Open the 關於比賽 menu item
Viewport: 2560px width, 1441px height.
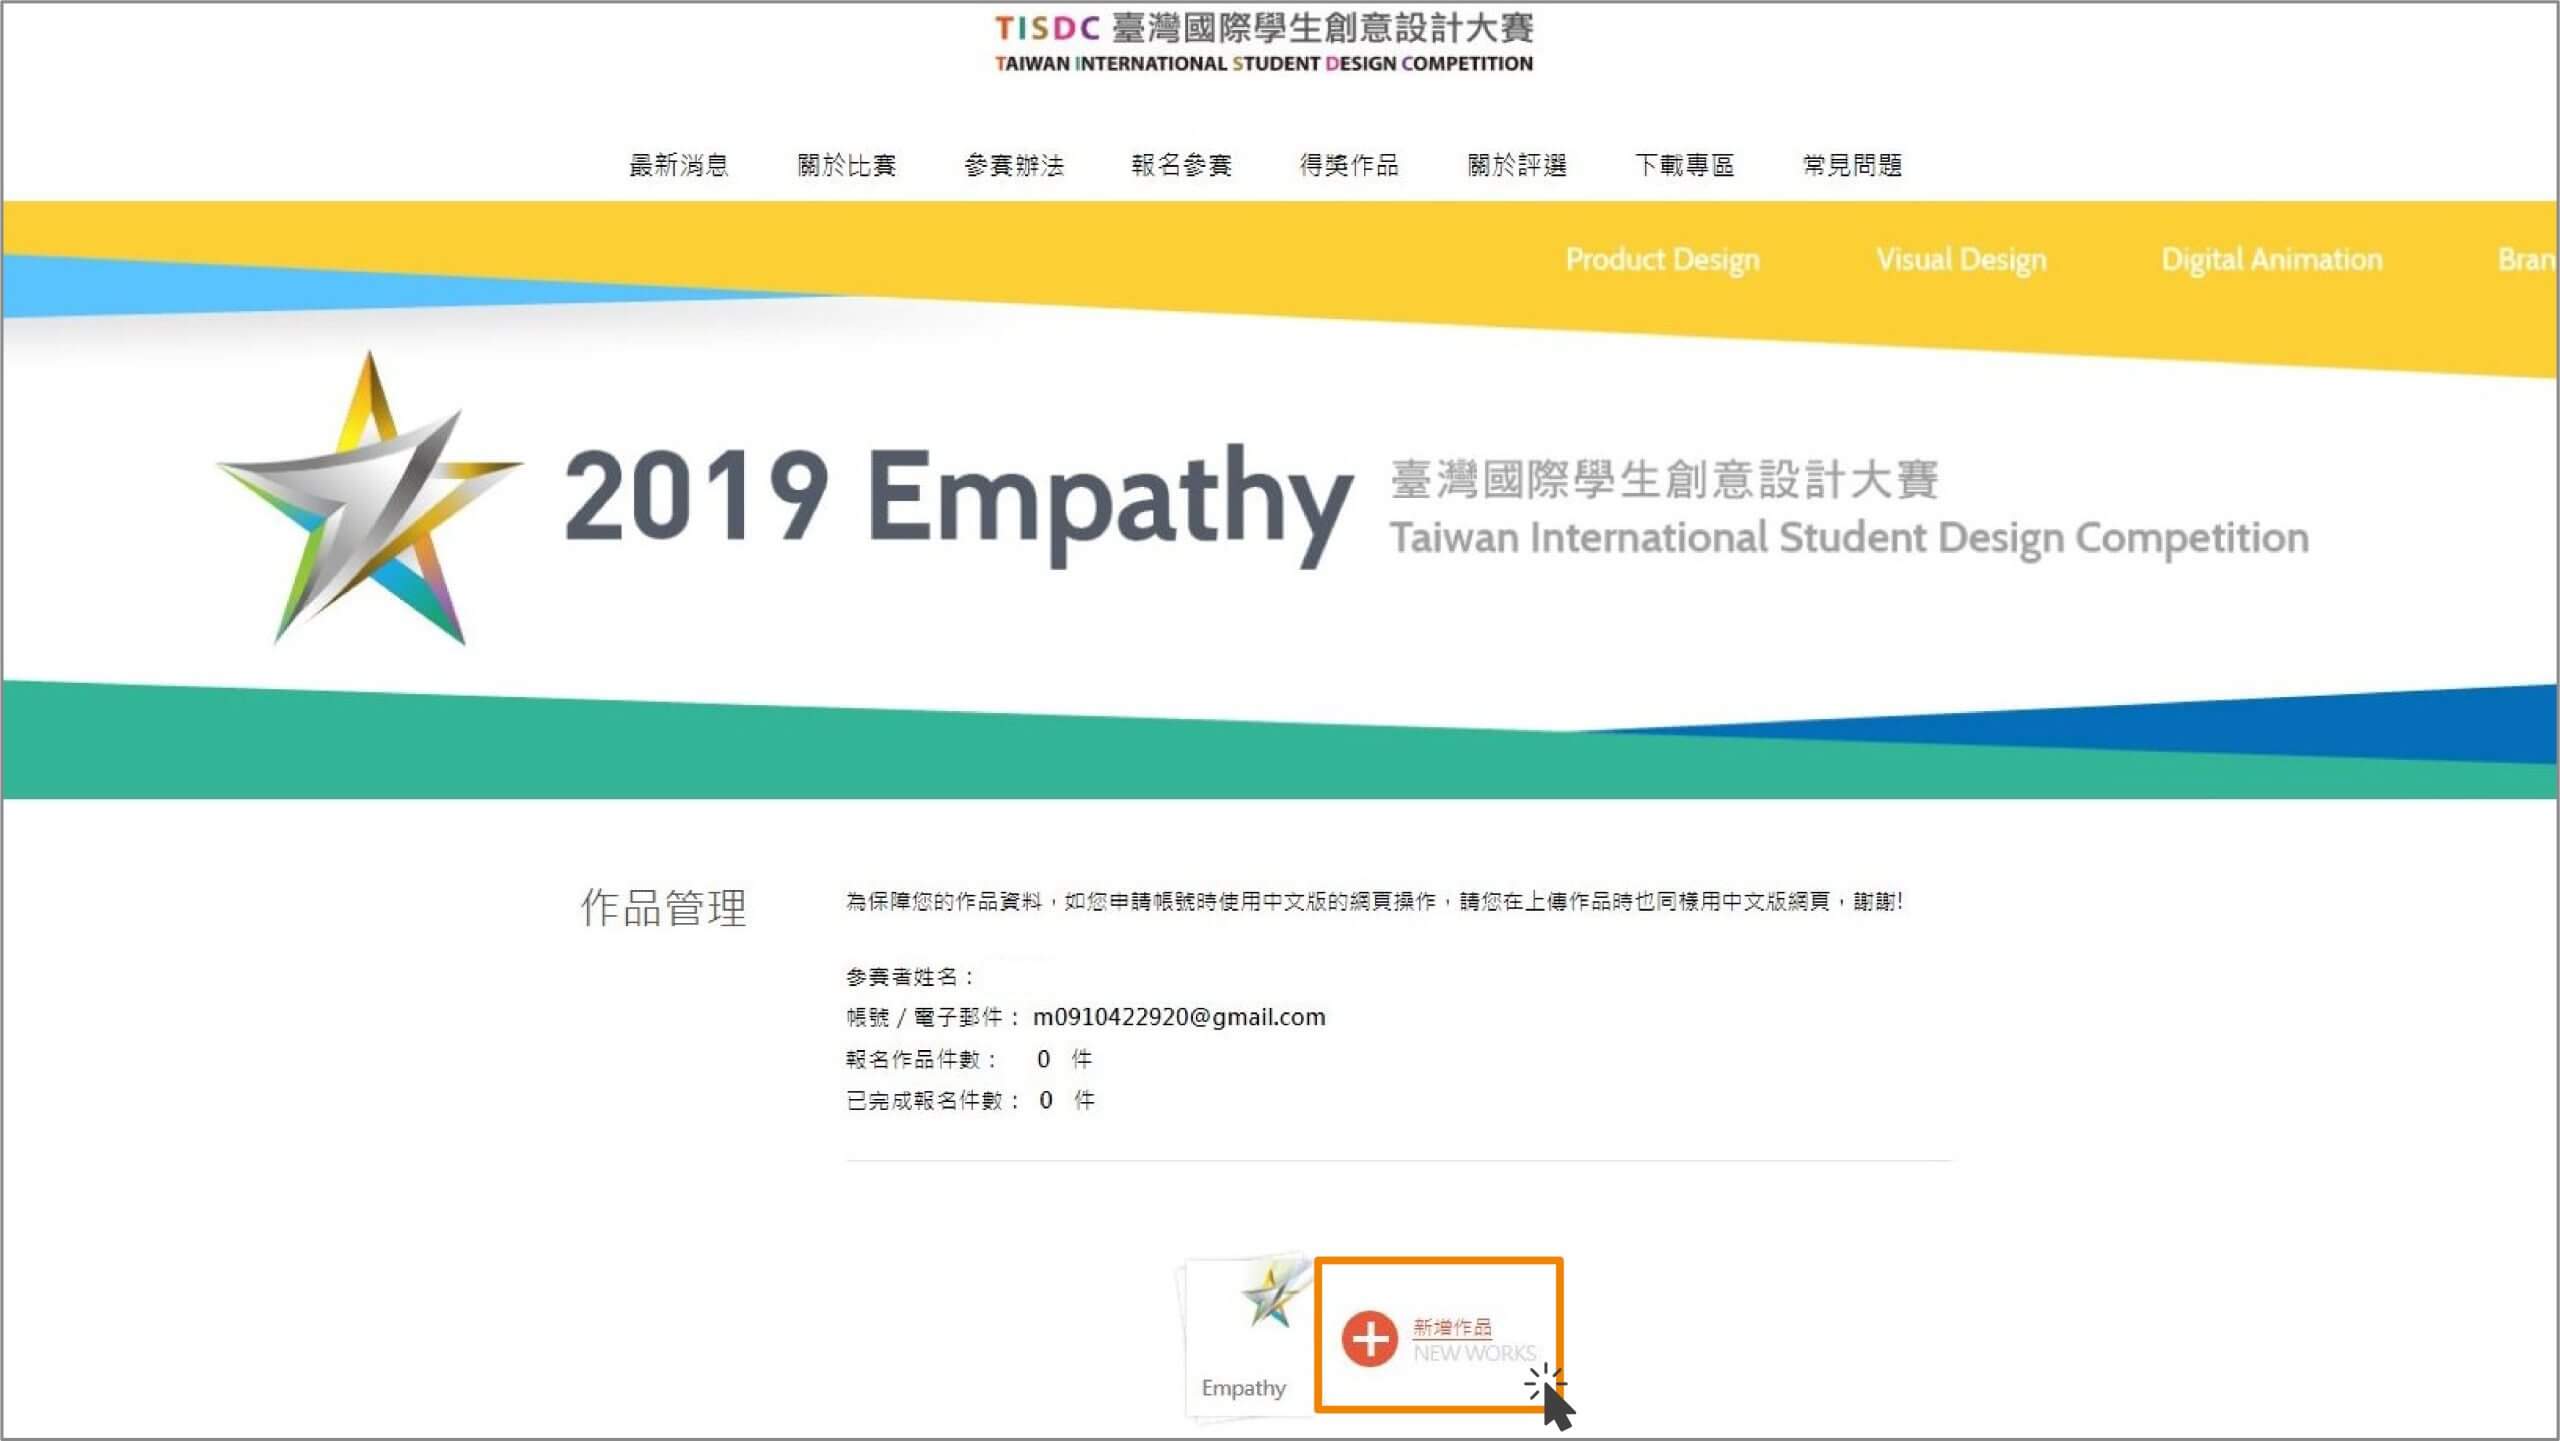(846, 165)
